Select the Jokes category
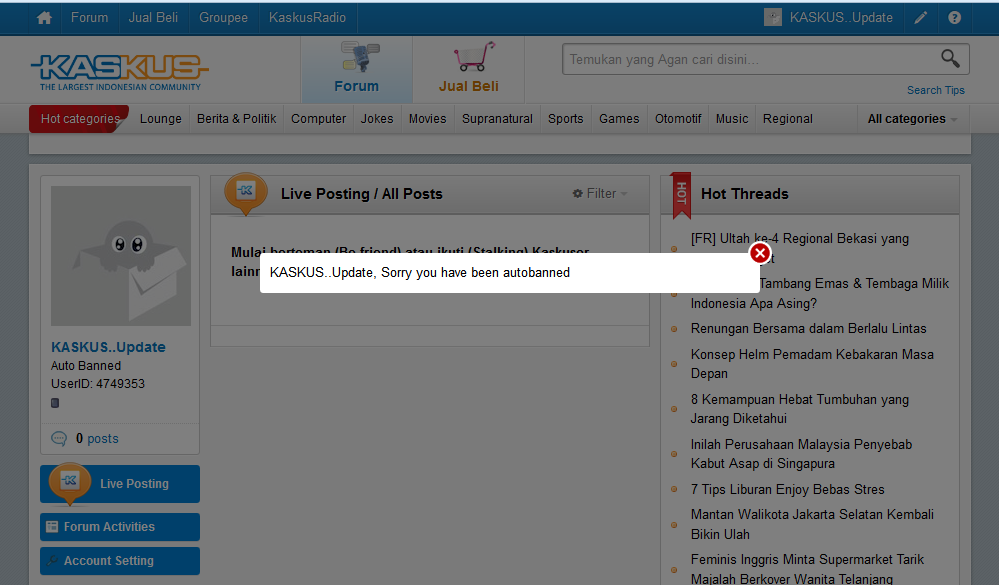Screen dimensions: 999x585 (x=377, y=119)
